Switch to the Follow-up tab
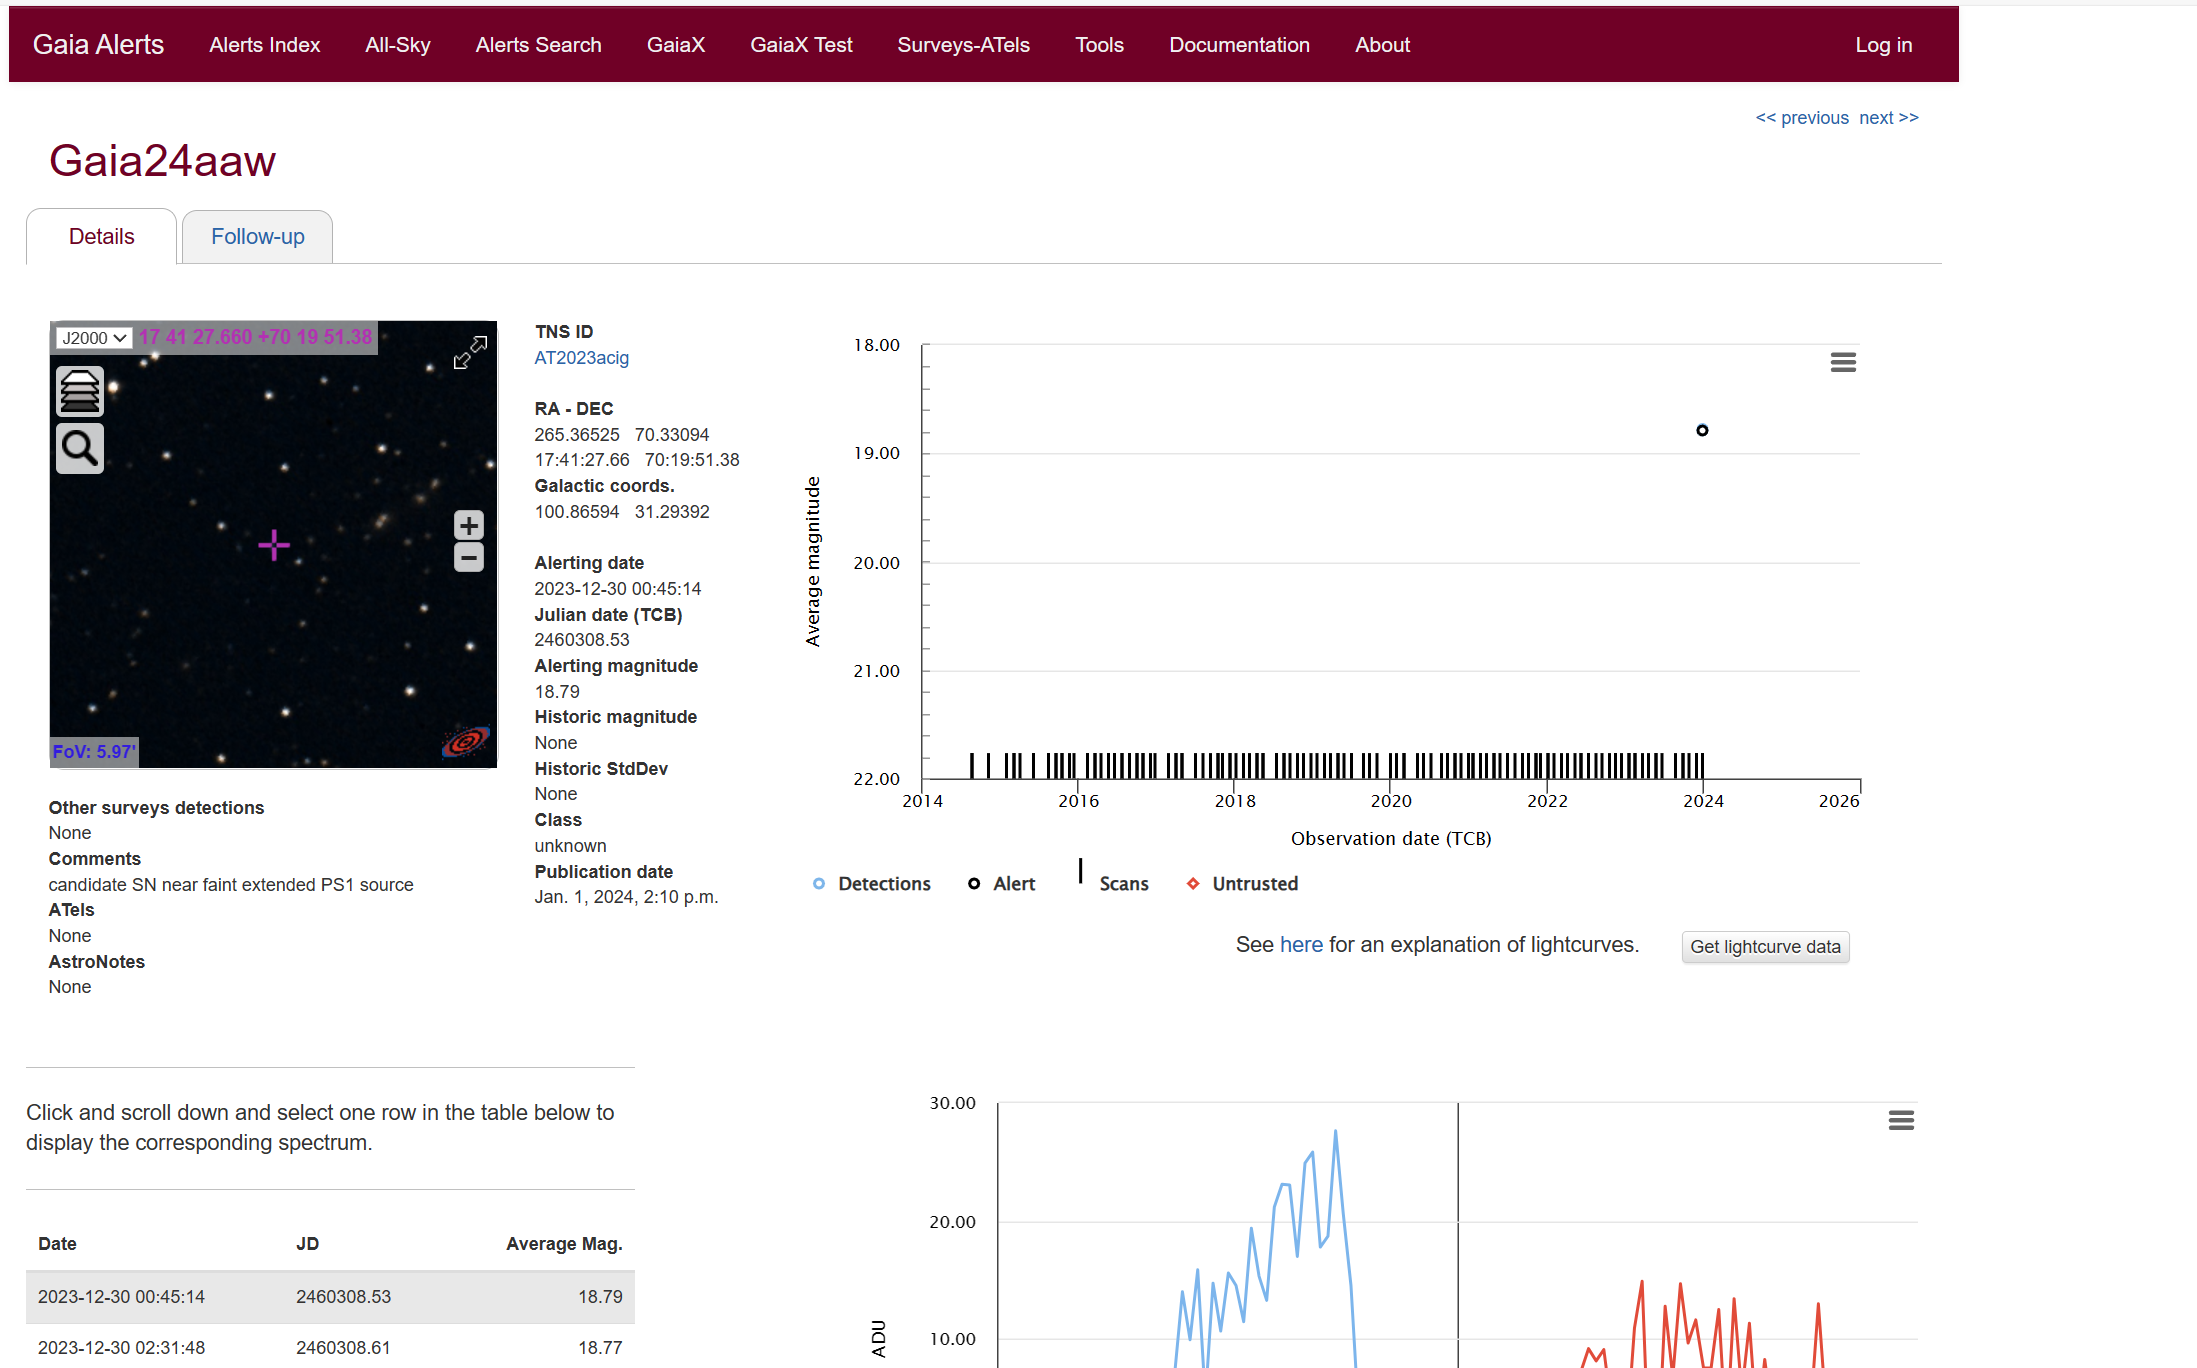The width and height of the screenshot is (2197, 1368). (257, 235)
